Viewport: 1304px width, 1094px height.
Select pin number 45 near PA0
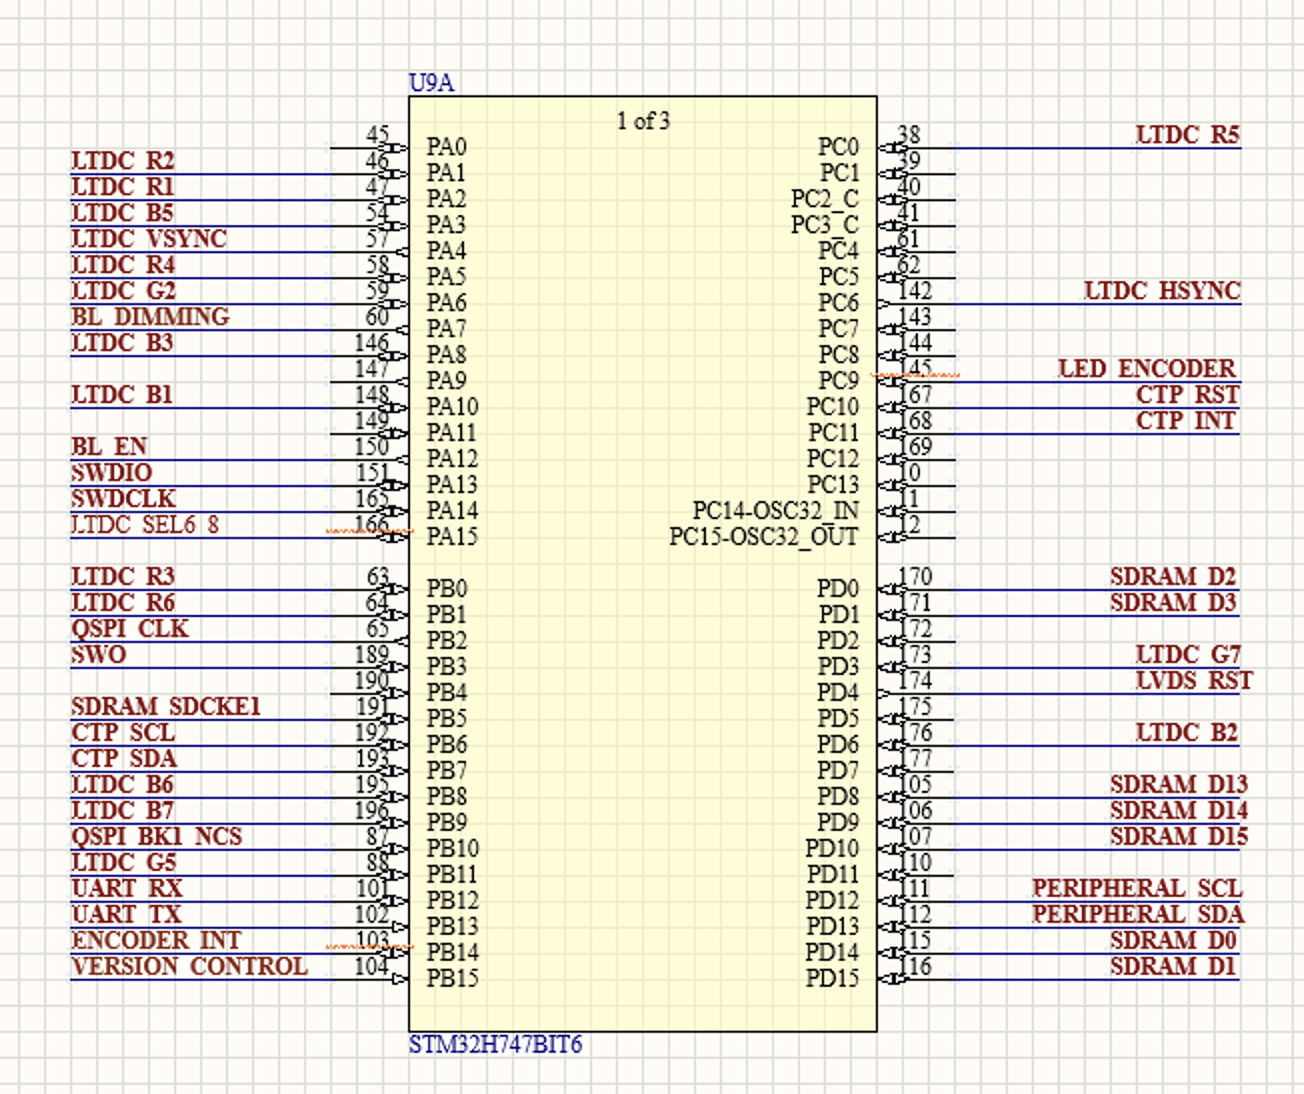coord(379,133)
